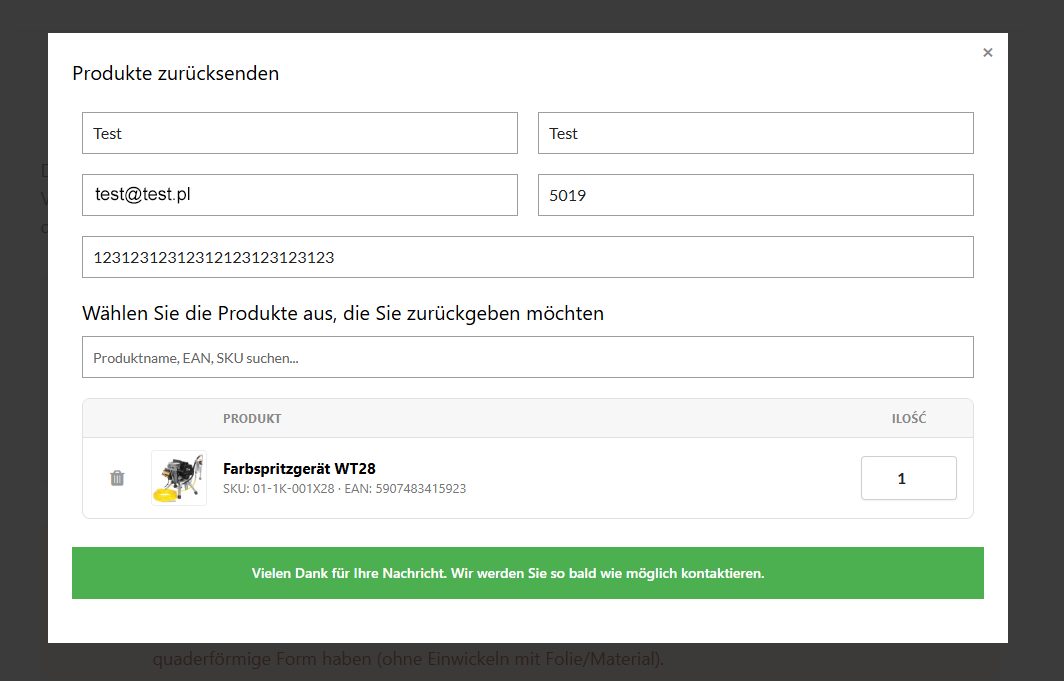
Task: Delete the Farbspritzgerät WT28 row via trash icon
Action: [x=117, y=478]
